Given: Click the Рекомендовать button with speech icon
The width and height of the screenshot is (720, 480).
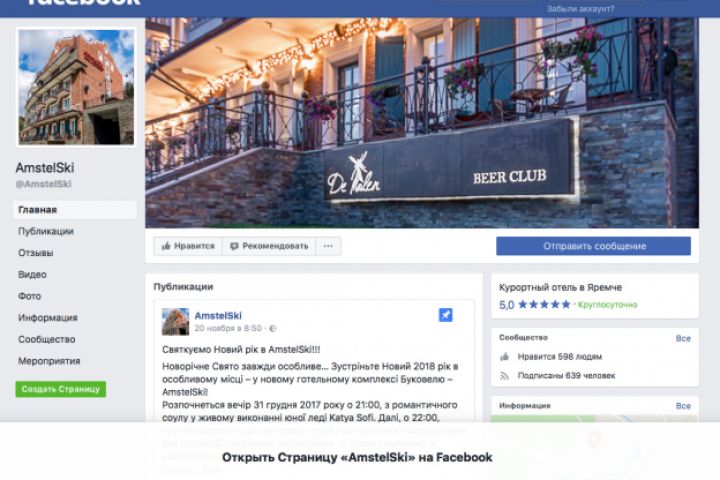Looking at the screenshot, I should [x=269, y=246].
